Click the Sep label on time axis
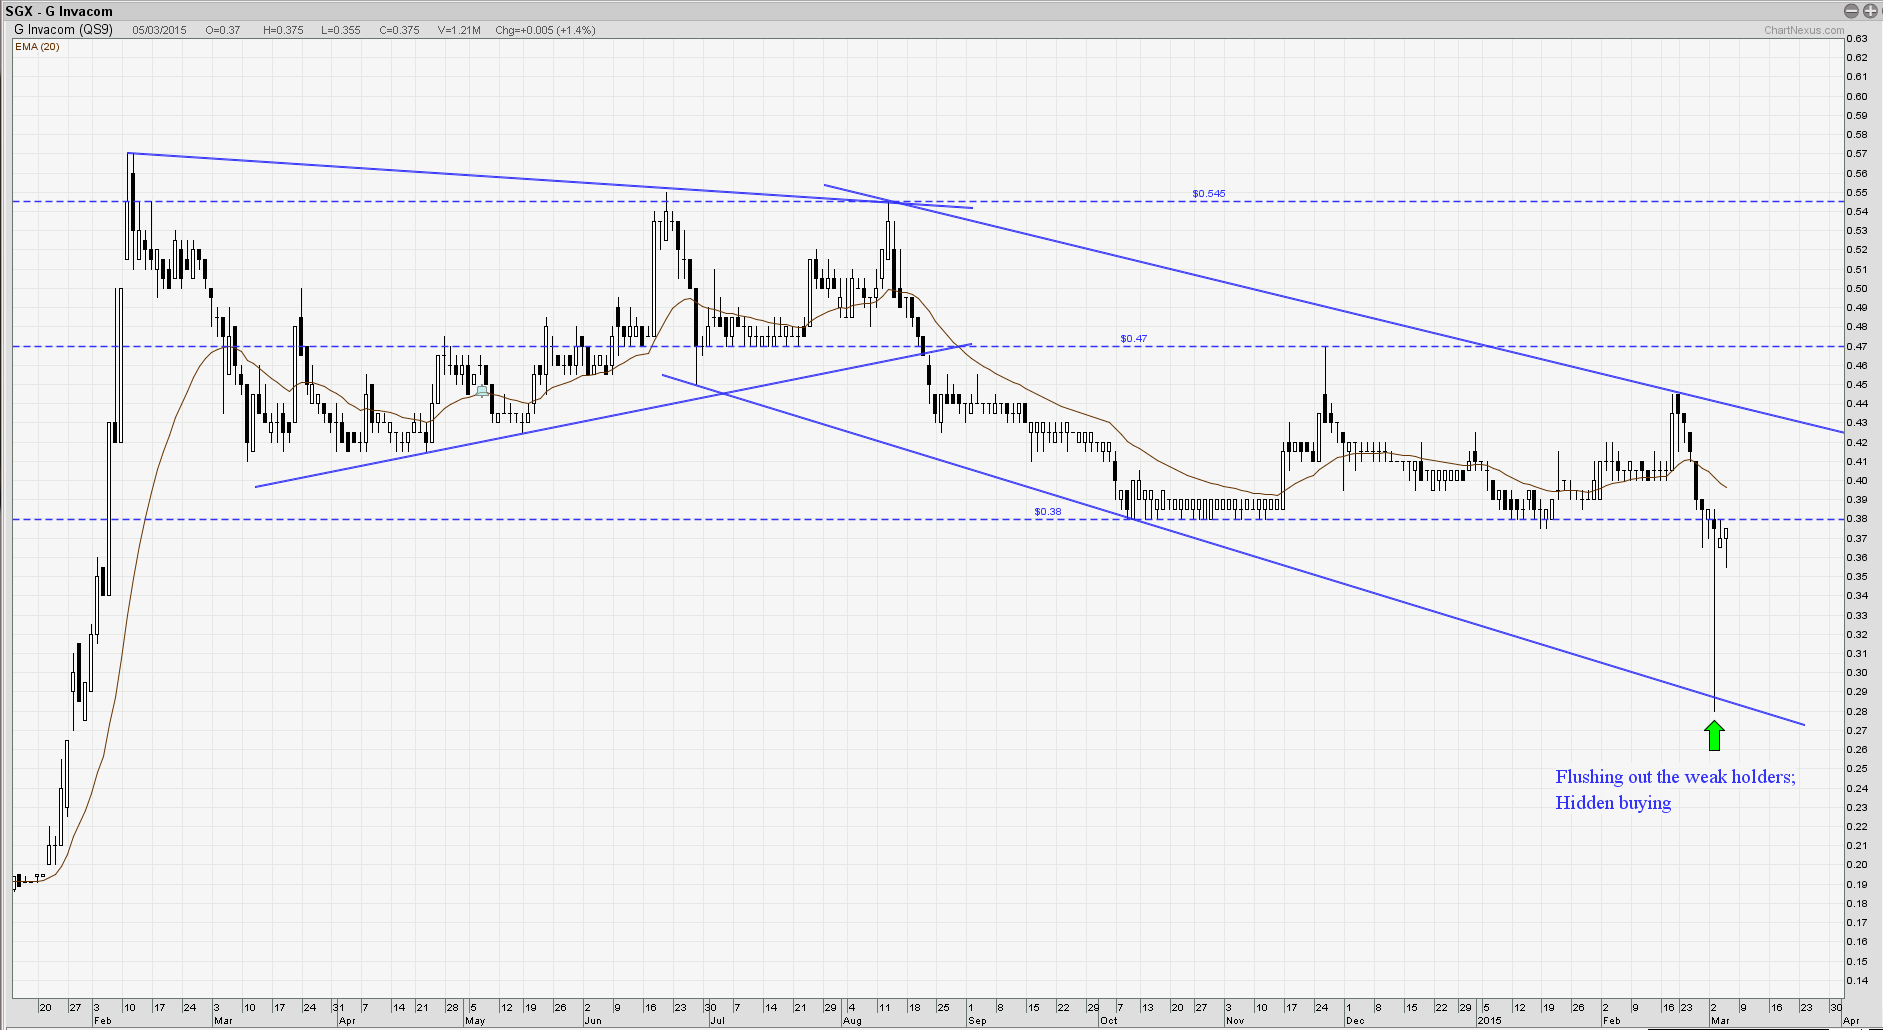 coord(977,1021)
